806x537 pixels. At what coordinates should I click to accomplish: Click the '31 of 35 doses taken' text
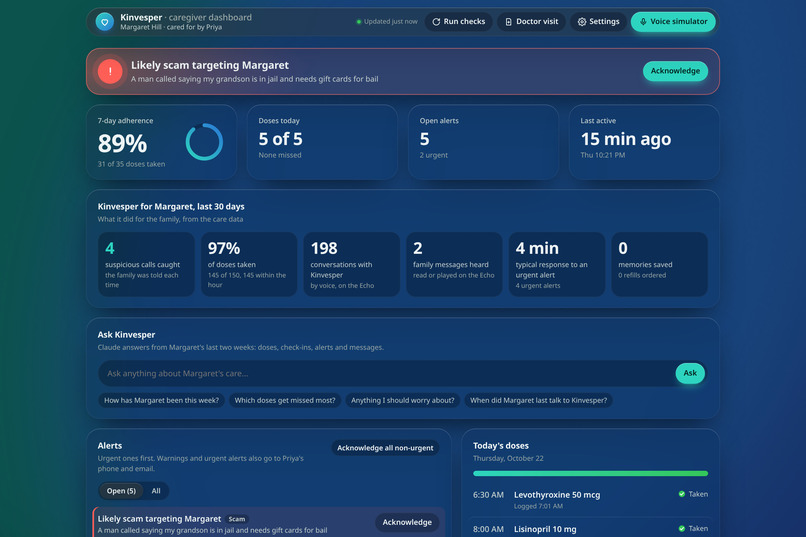pyautogui.click(x=132, y=164)
